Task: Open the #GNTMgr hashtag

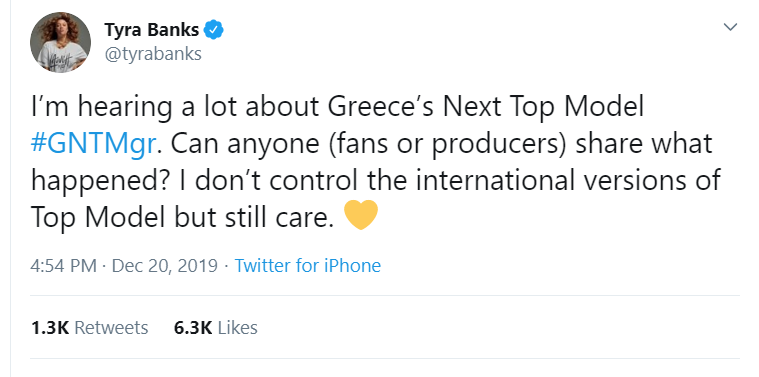Action: (x=93, y=145)
